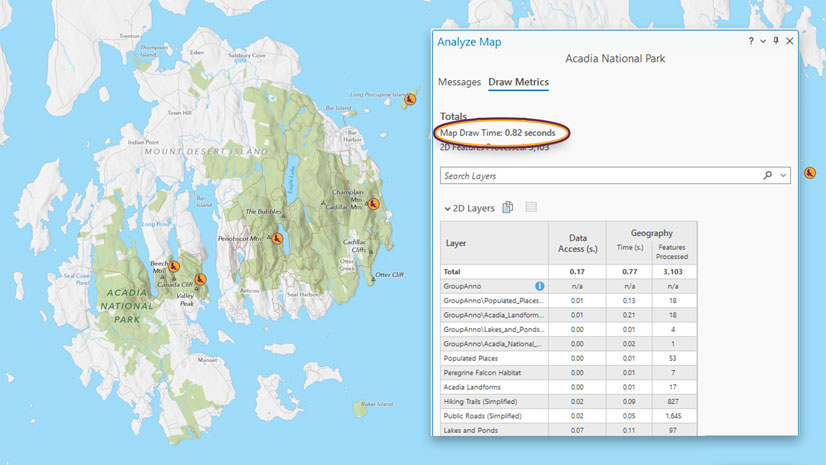This screenshot has height=465, width=826.
Task: Click the Mount Desert Island map label
Action: [206, 151]
